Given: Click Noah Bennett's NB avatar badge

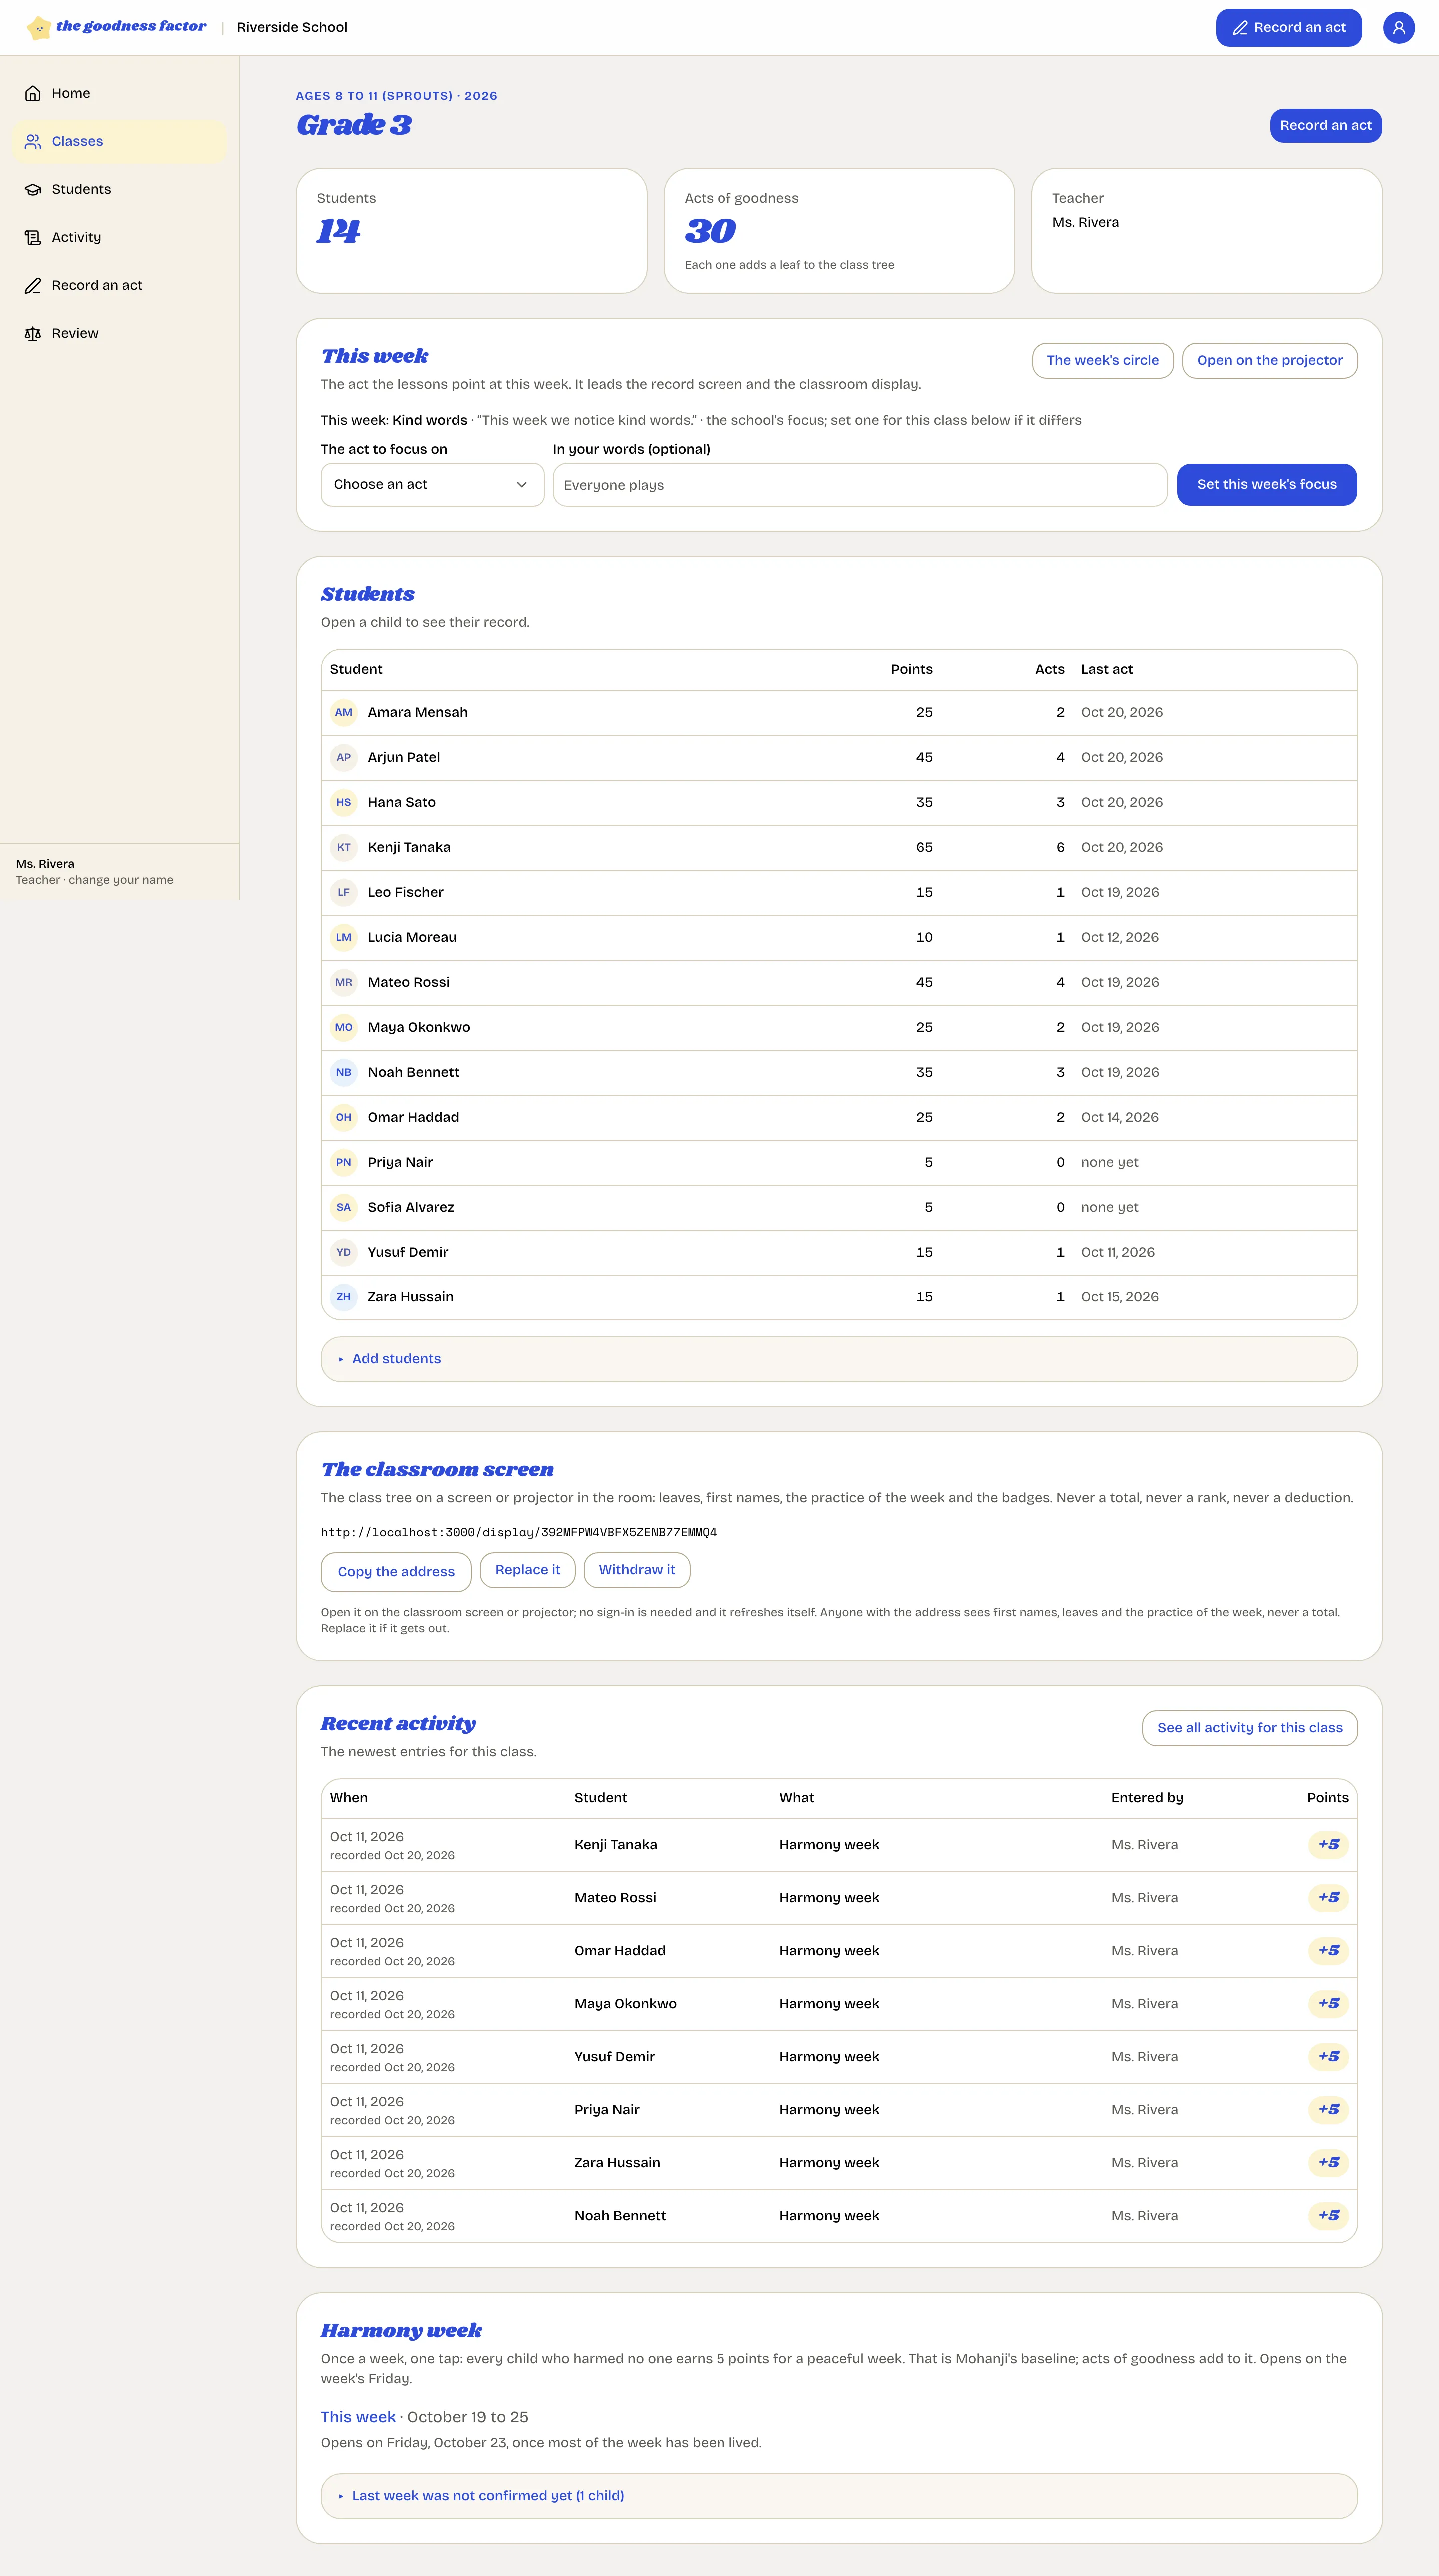Looking at the screenshot, I should [344, 1073].
